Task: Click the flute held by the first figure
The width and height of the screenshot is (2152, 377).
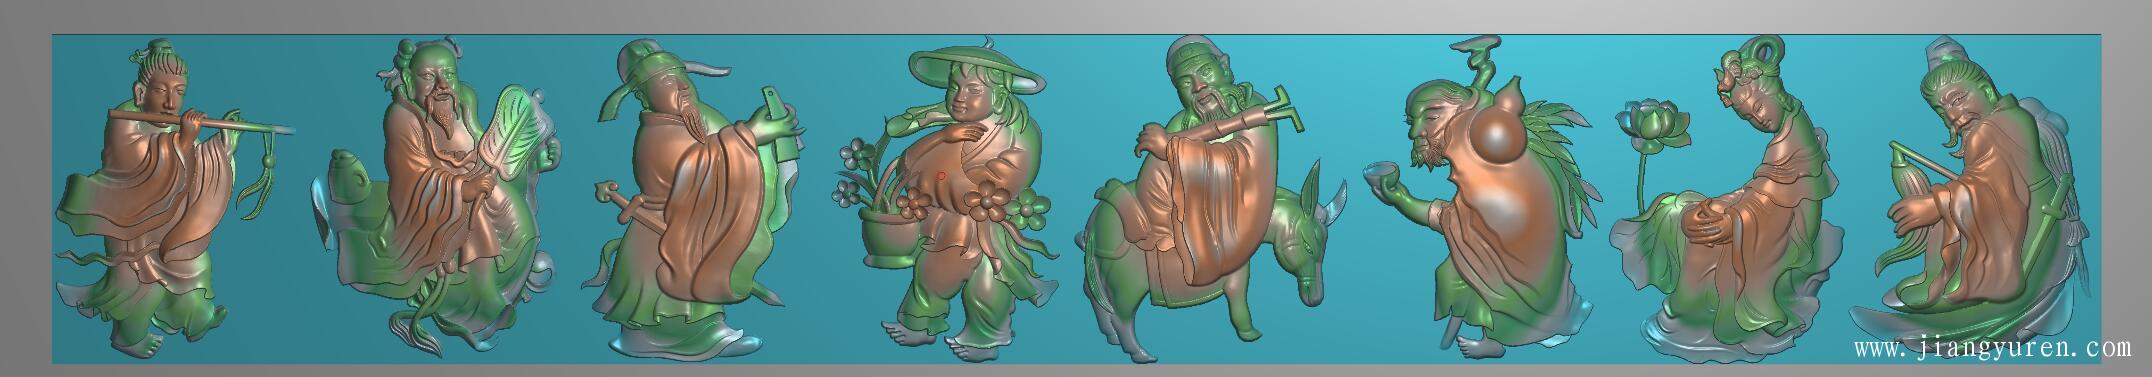Action: 200,123
